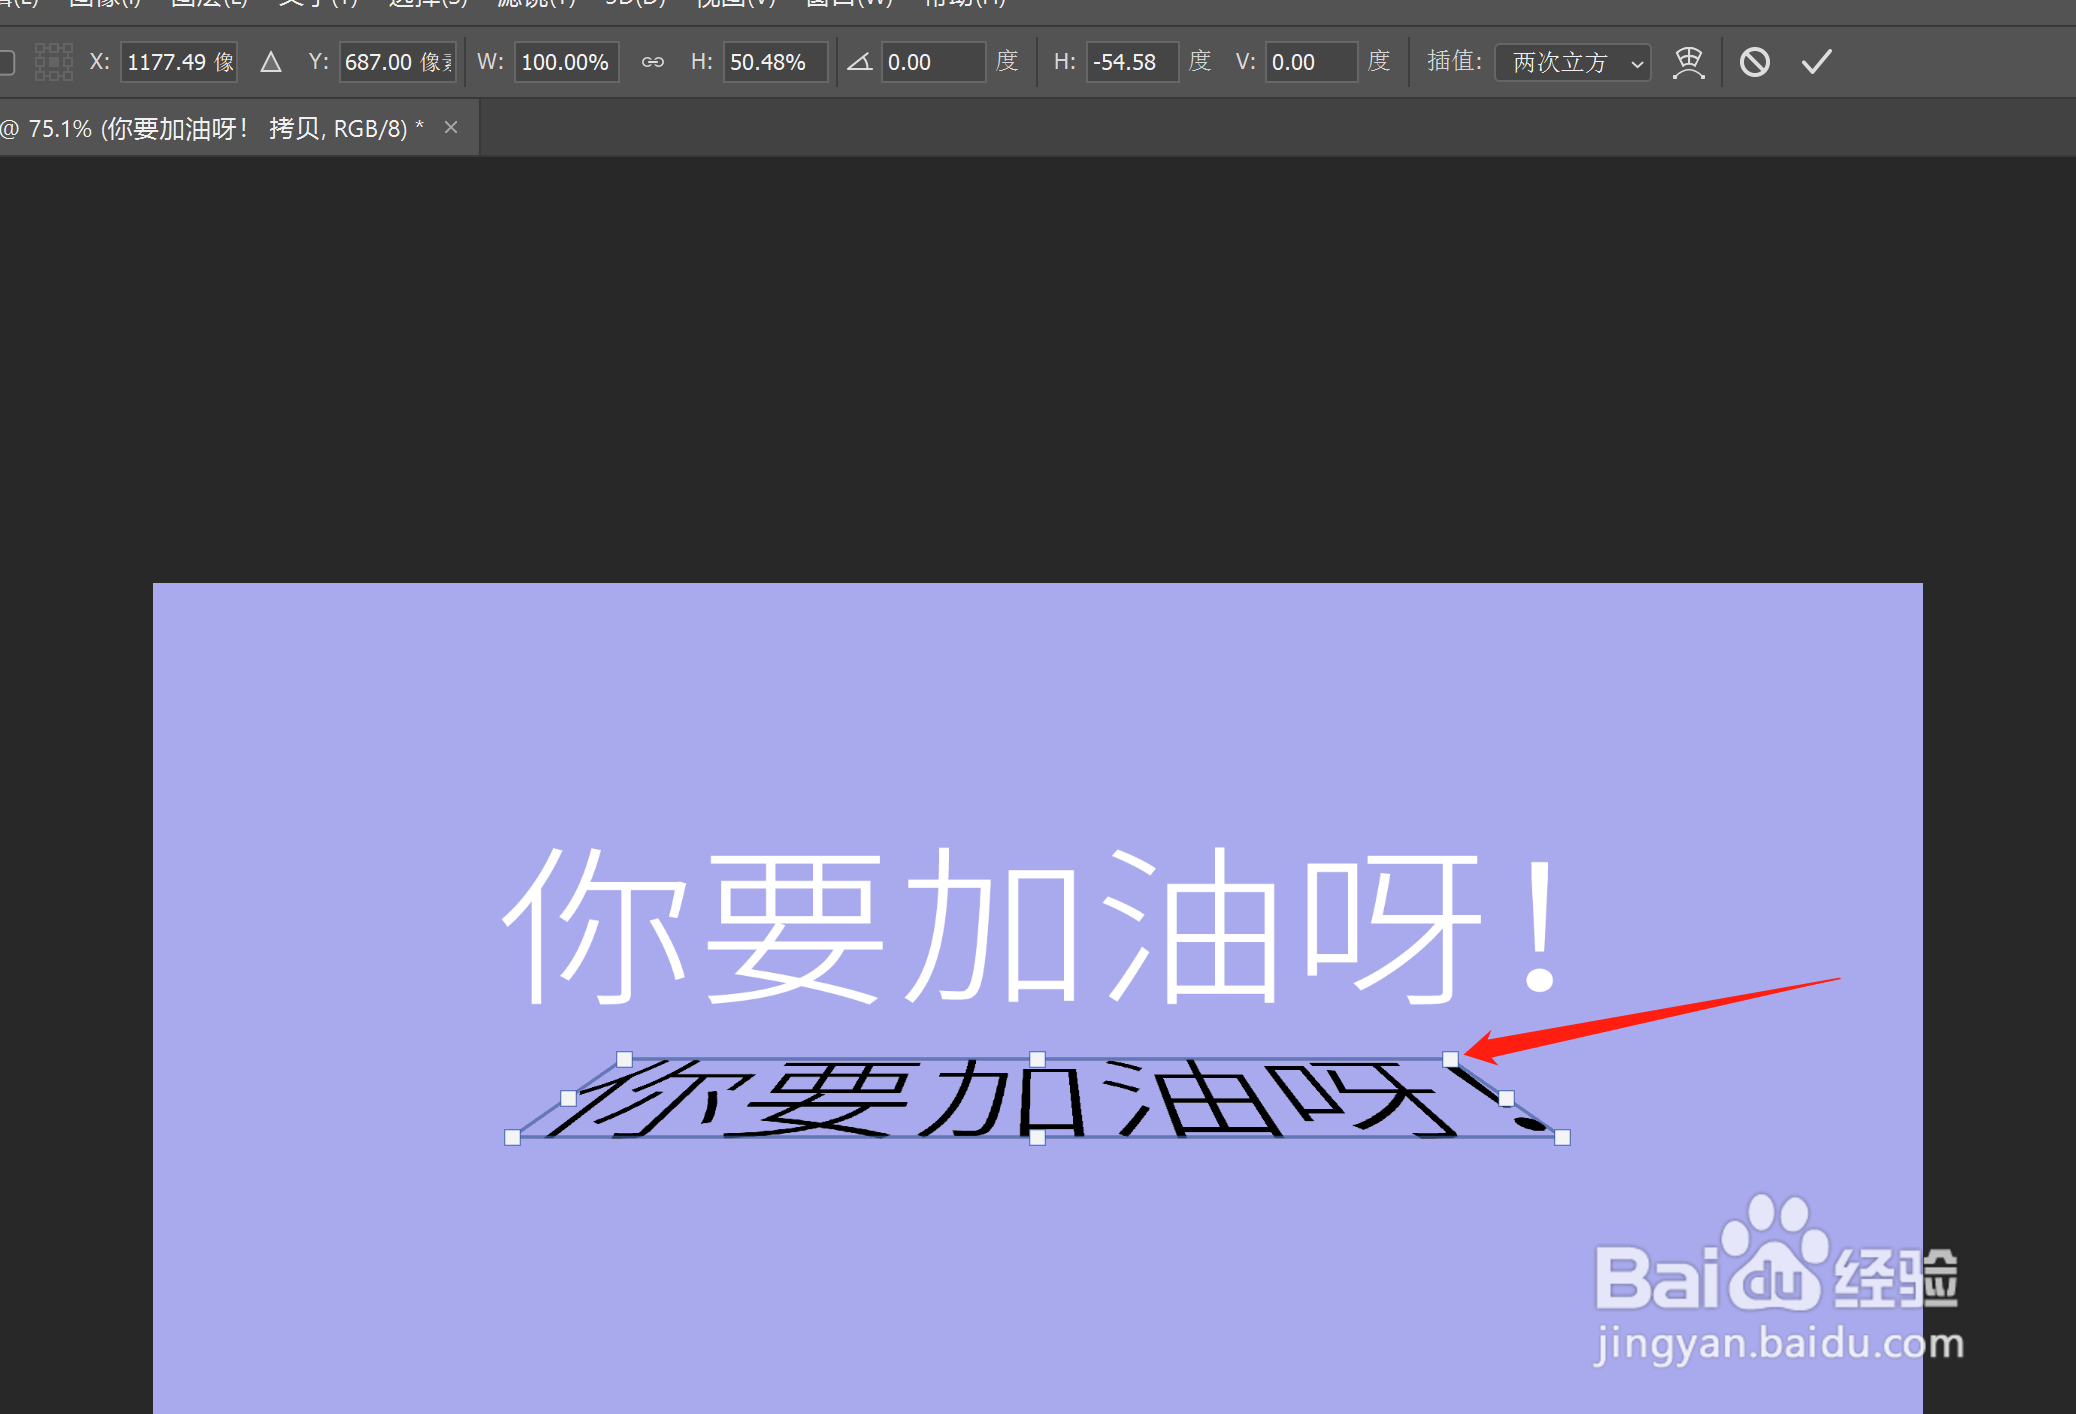Click the Y position field showing 687.00
This screenshot has height=1414, width=2076.
(398, 62)
